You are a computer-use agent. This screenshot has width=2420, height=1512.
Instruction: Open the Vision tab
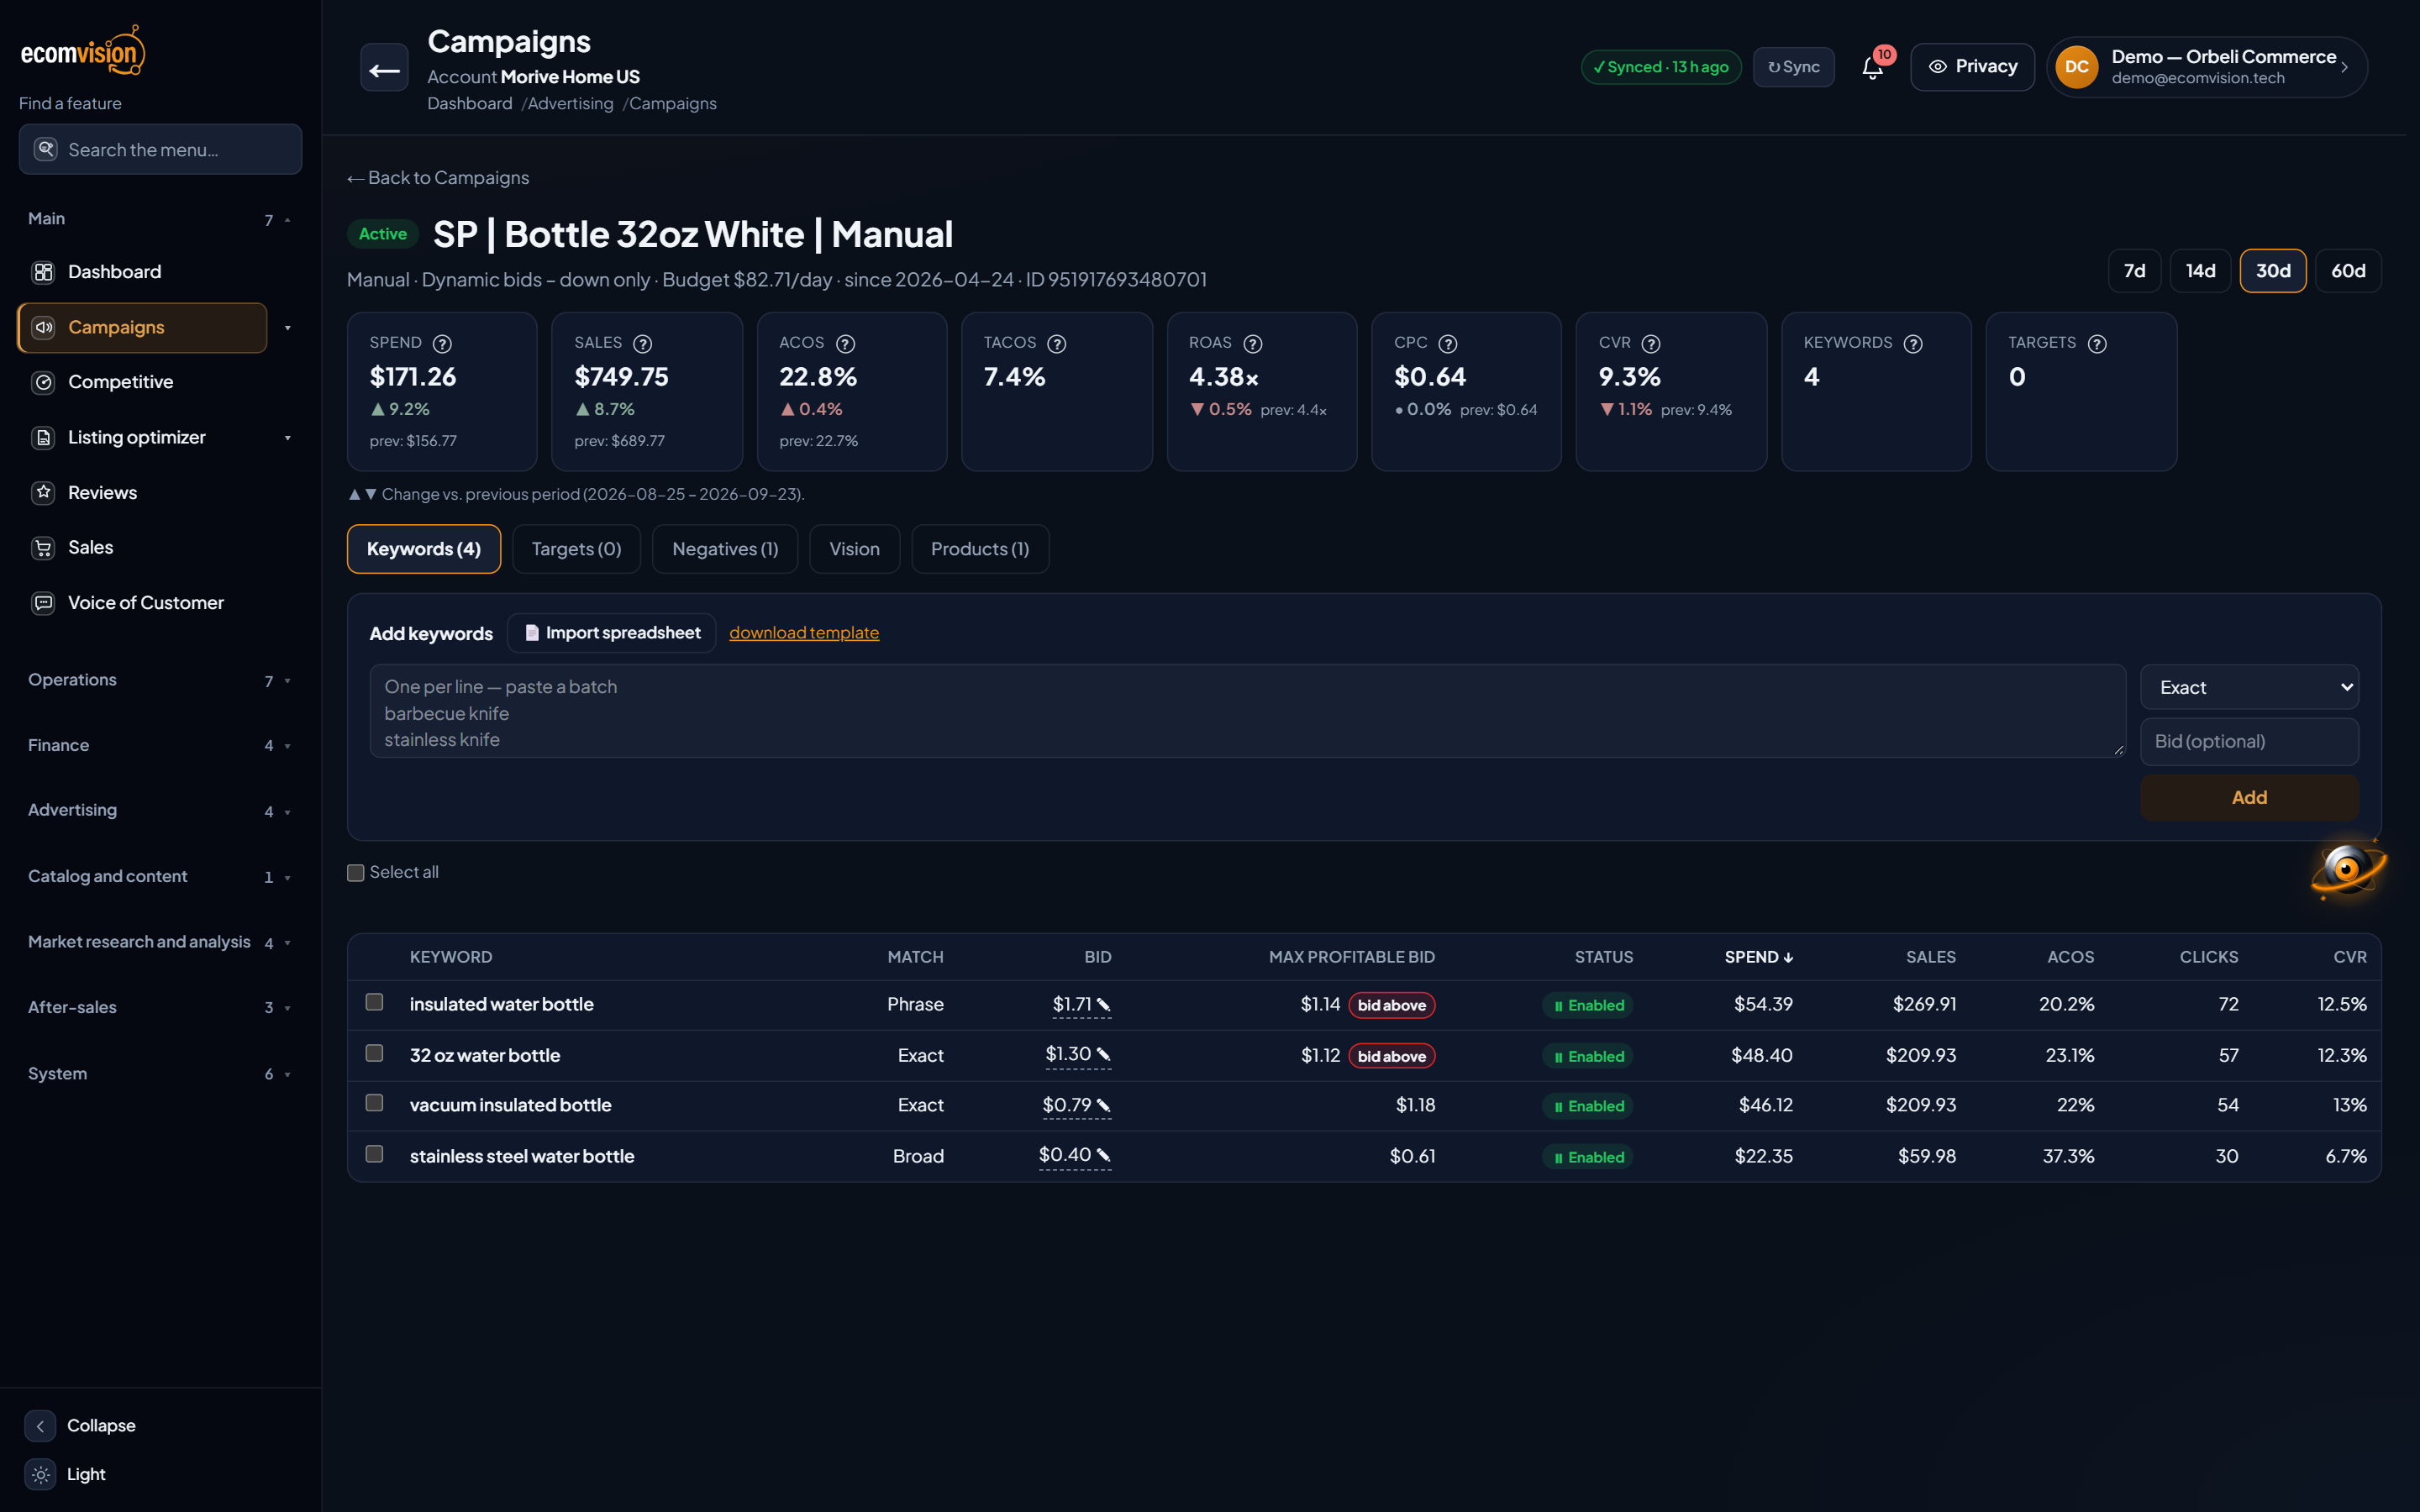[854, 549]
